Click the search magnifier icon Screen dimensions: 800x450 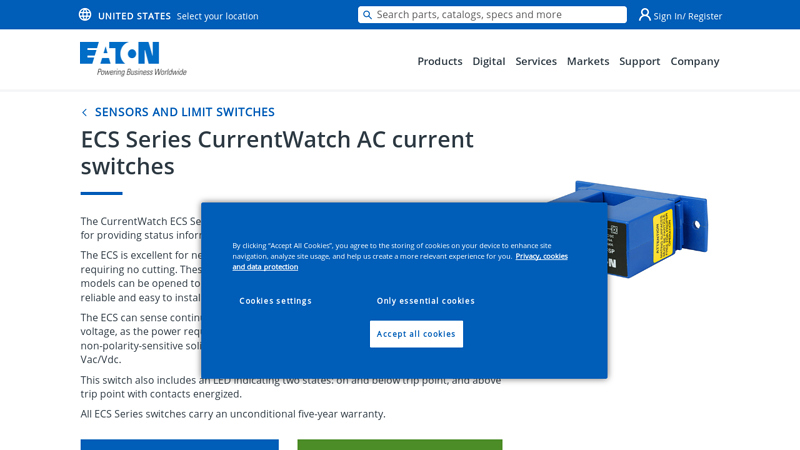367,15
